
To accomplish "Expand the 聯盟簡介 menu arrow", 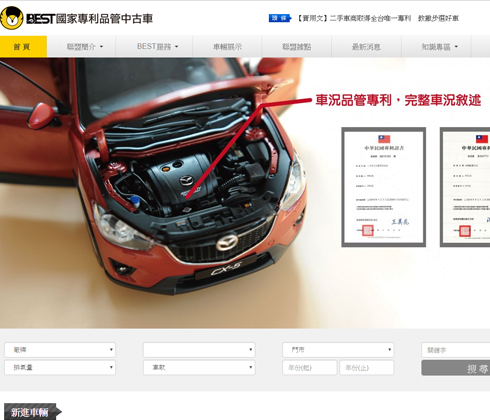I will [x=101, y=47].
